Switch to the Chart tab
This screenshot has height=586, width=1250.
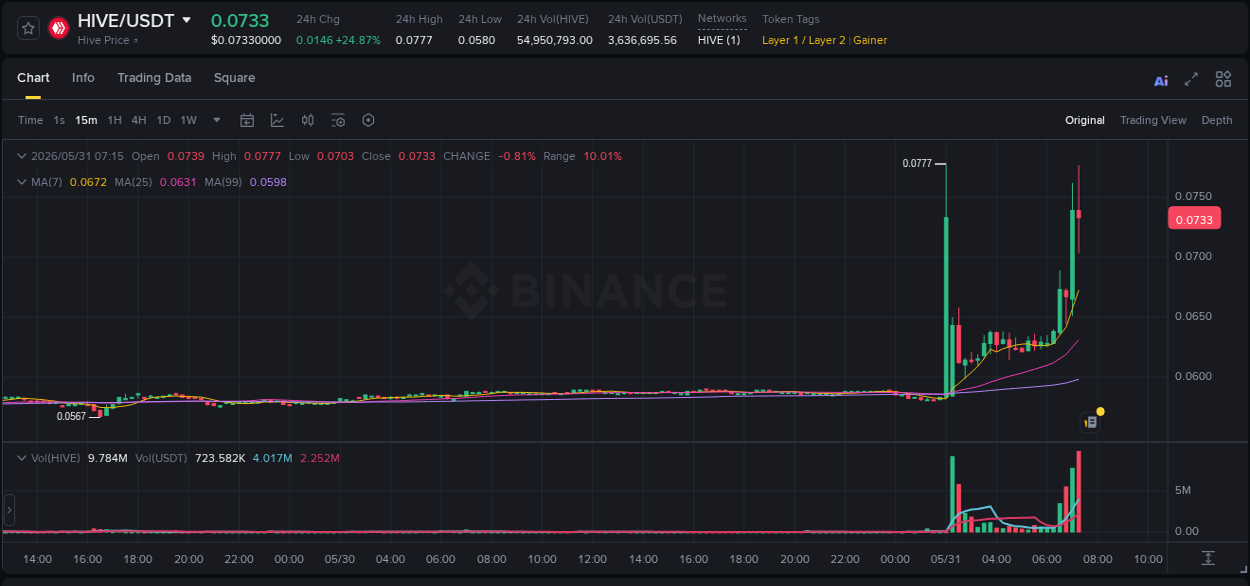tap(33, 78)
